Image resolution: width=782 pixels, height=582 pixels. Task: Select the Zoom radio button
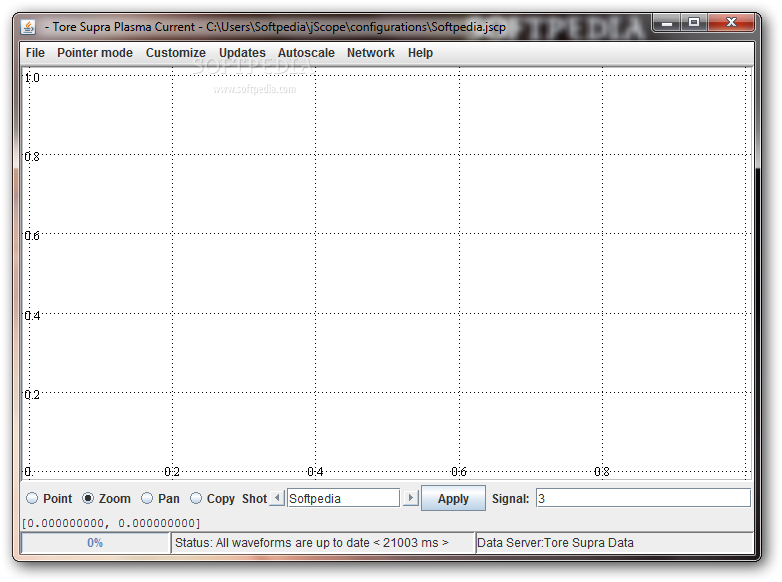(88, 498)
